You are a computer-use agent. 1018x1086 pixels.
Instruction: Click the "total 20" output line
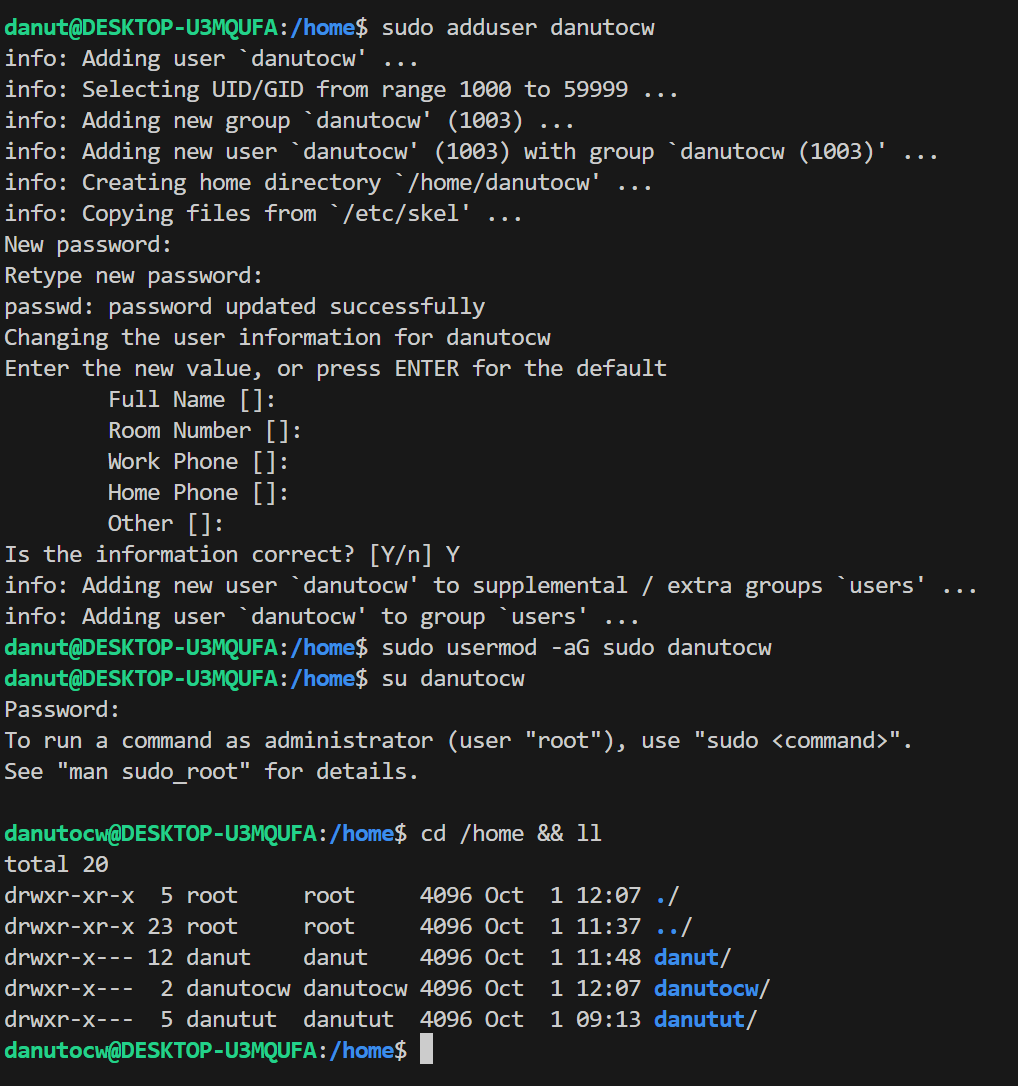click(x=56, y=864)
